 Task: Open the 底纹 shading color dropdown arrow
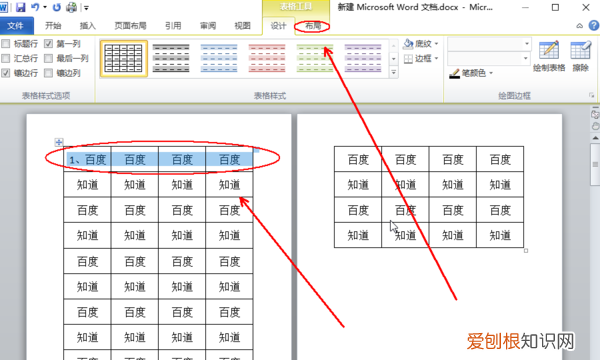(436, 44)
